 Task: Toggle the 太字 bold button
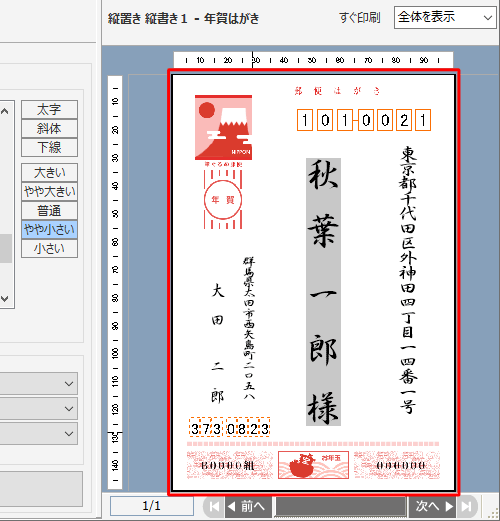click(49, 109)
